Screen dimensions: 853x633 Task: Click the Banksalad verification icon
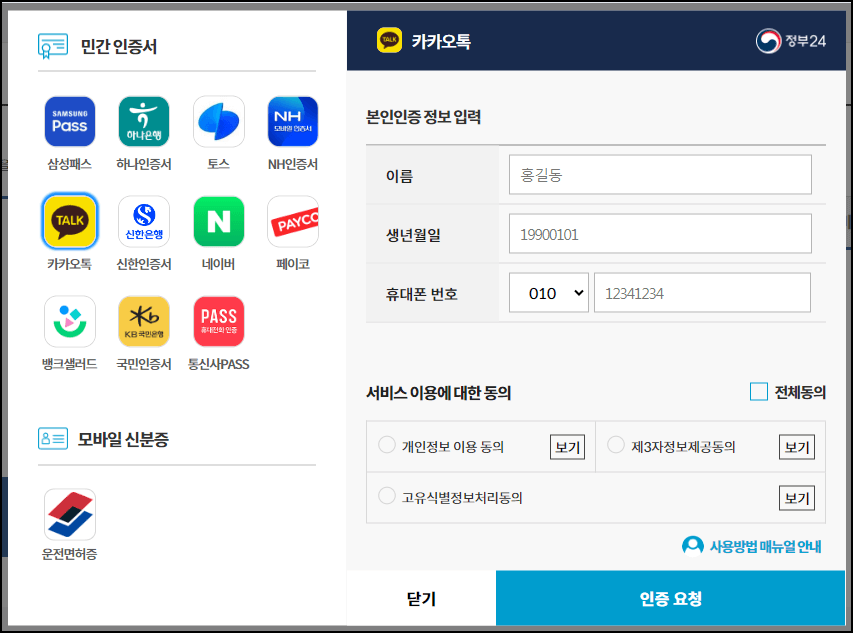click(69, 321)
